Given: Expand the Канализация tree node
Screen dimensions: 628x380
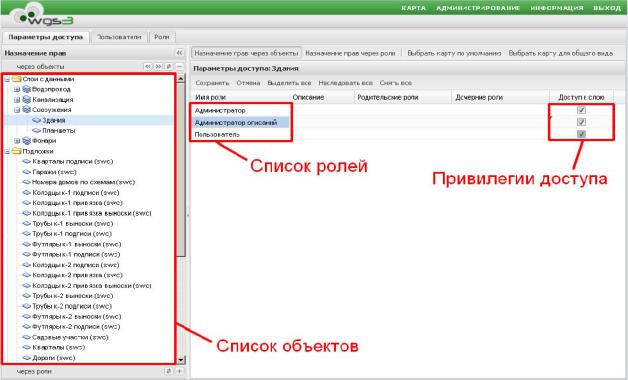Looking at the screenshot, I should [17, 100].
